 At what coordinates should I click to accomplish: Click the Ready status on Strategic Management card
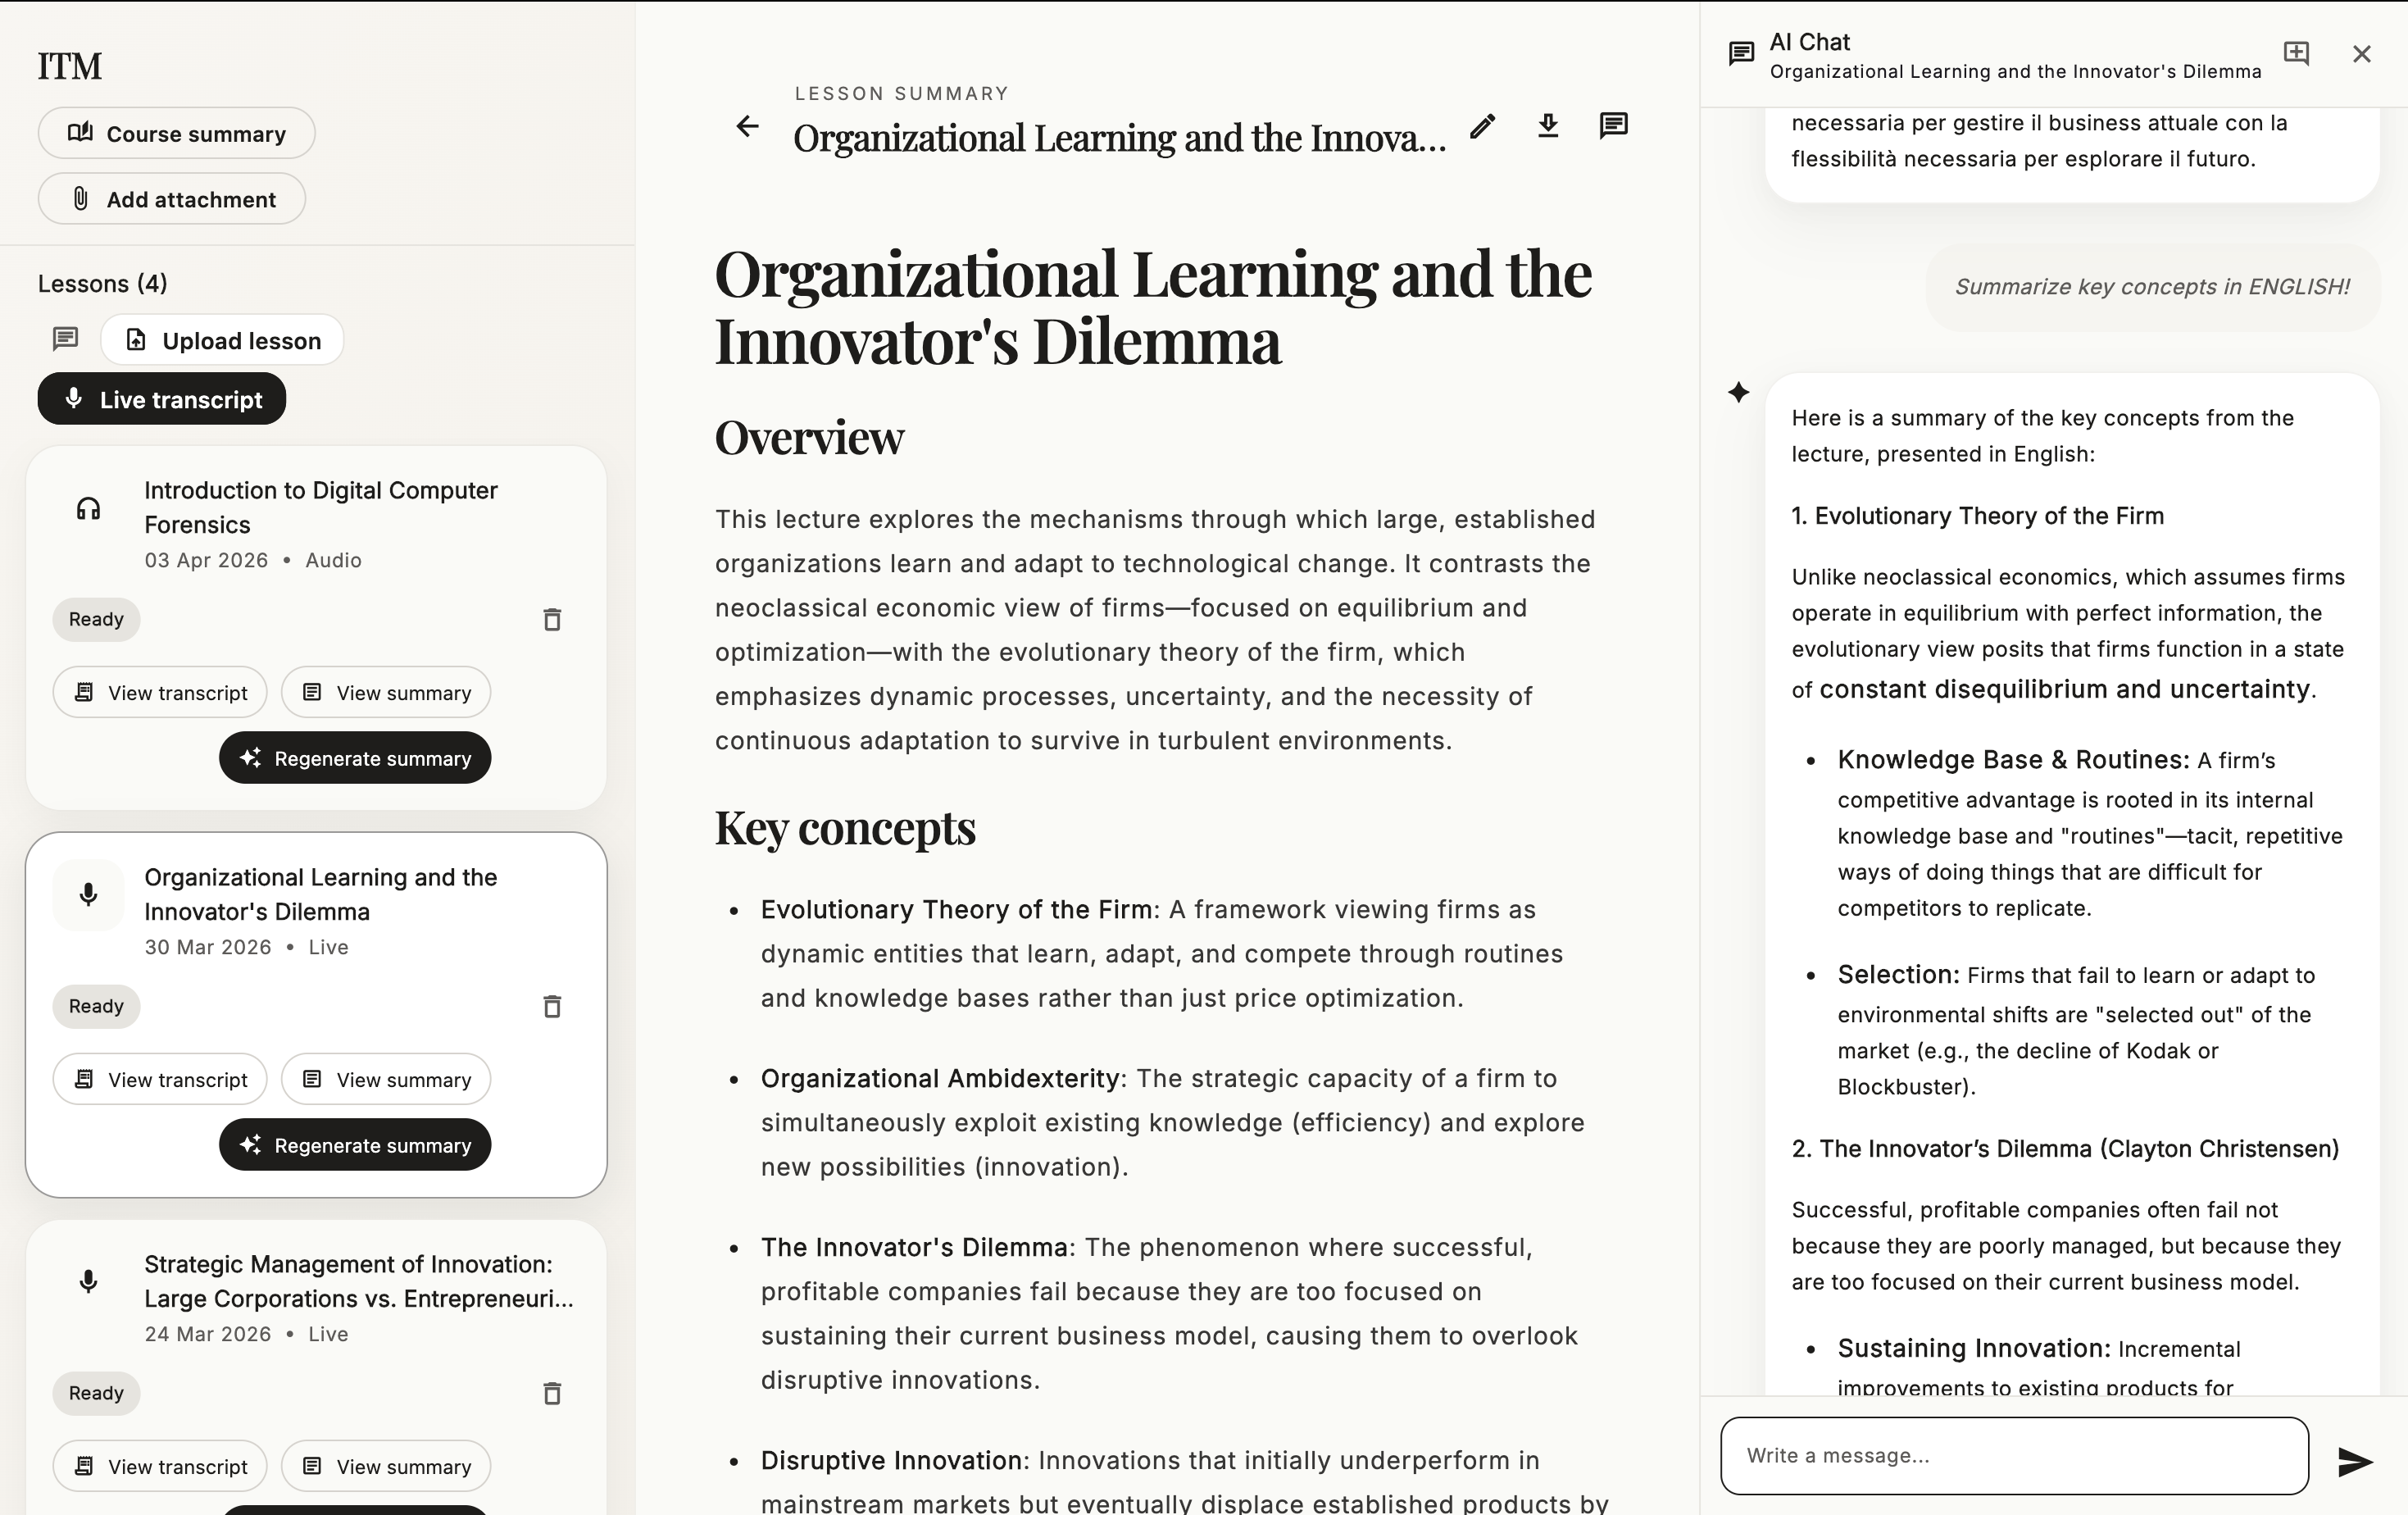pyautogui.click(x=96, y=1393)
